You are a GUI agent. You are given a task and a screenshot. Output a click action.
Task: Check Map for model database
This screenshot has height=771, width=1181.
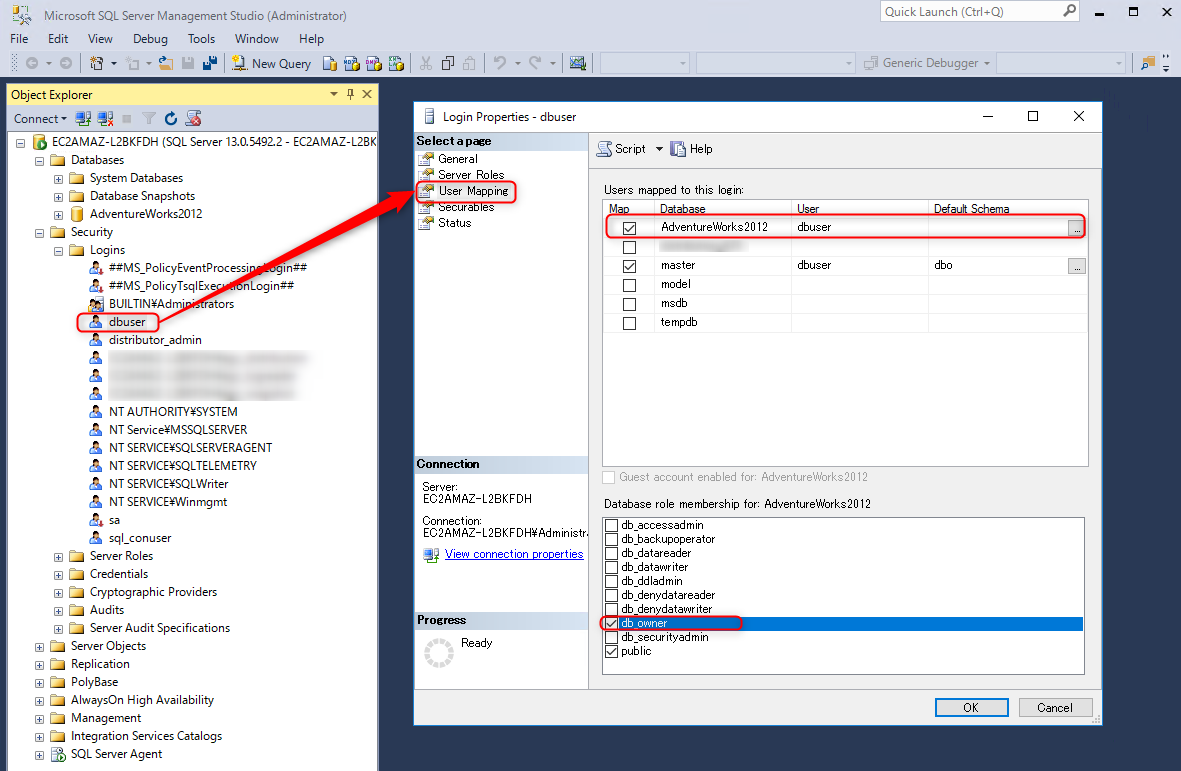coord(630,285)
